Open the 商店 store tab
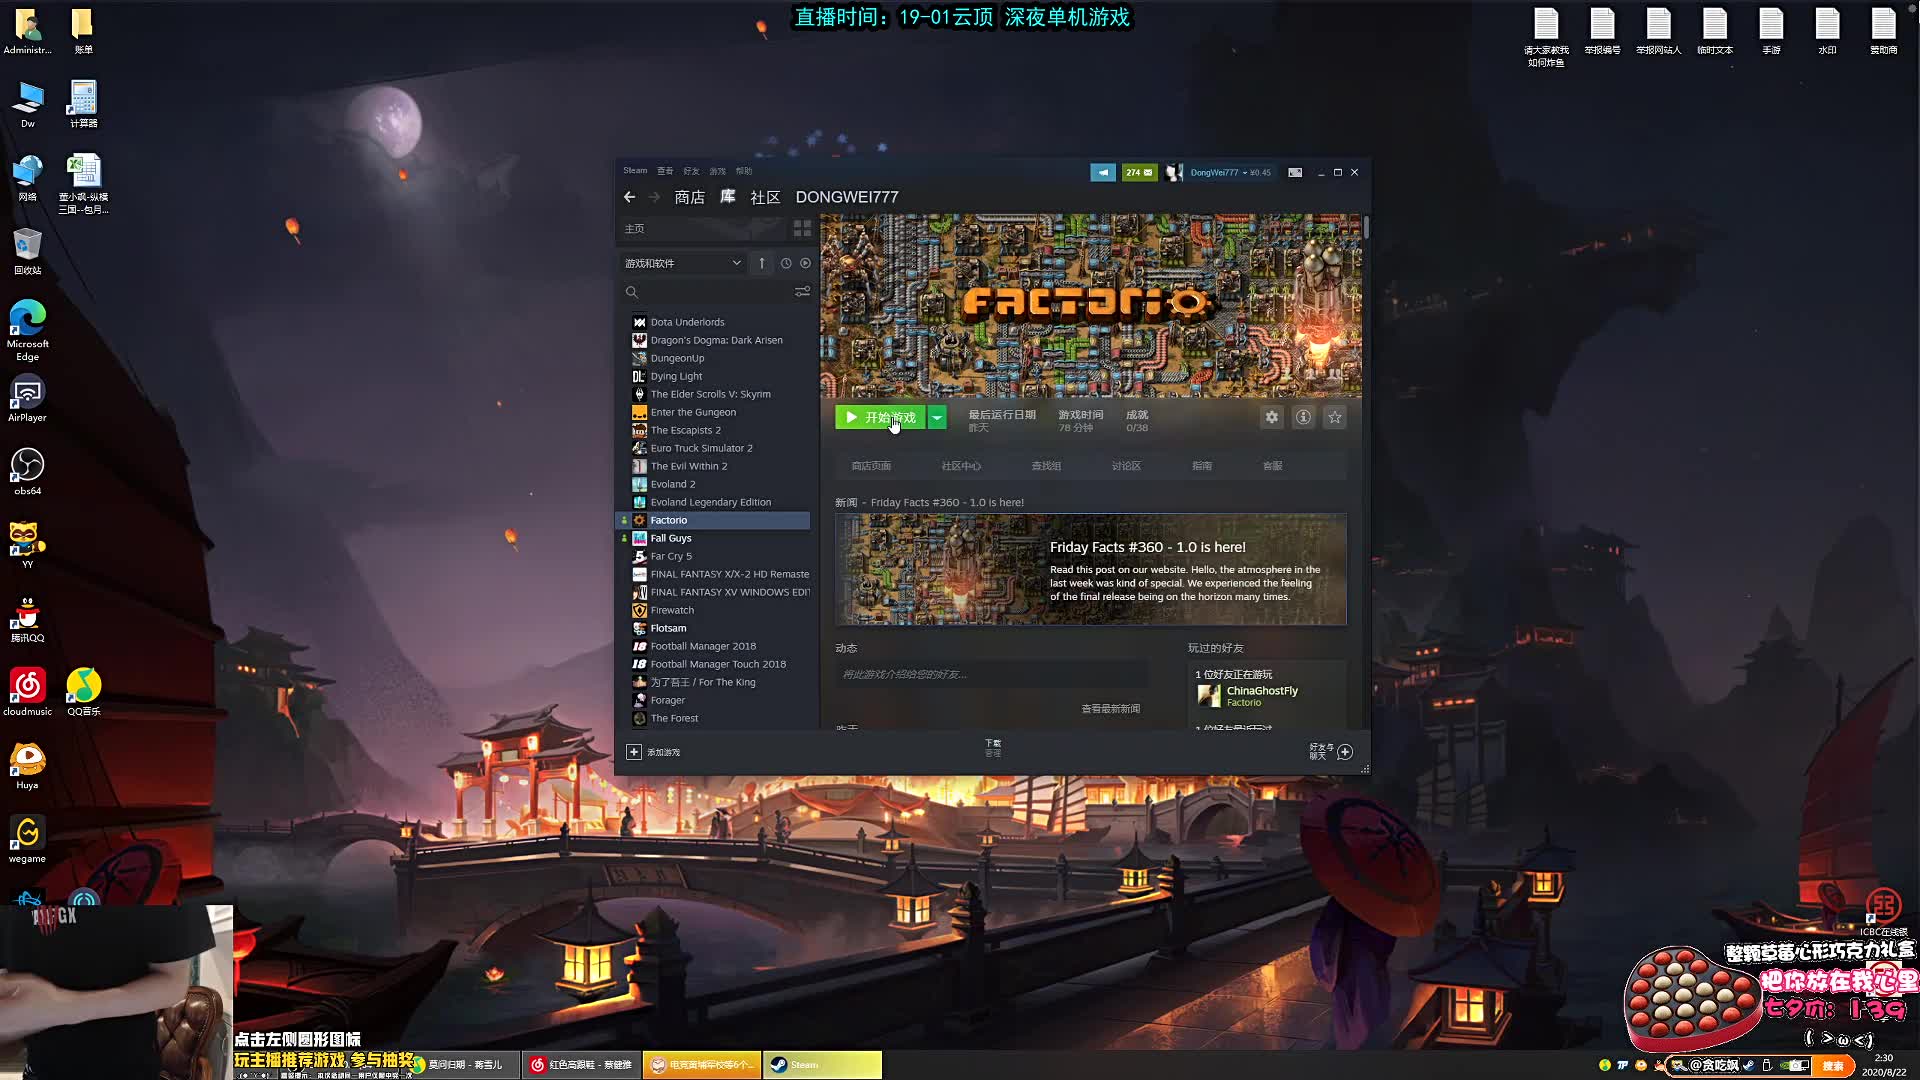Image resolution: width=1920 pixels, height=1080 pixels. [x=689, y=197]
